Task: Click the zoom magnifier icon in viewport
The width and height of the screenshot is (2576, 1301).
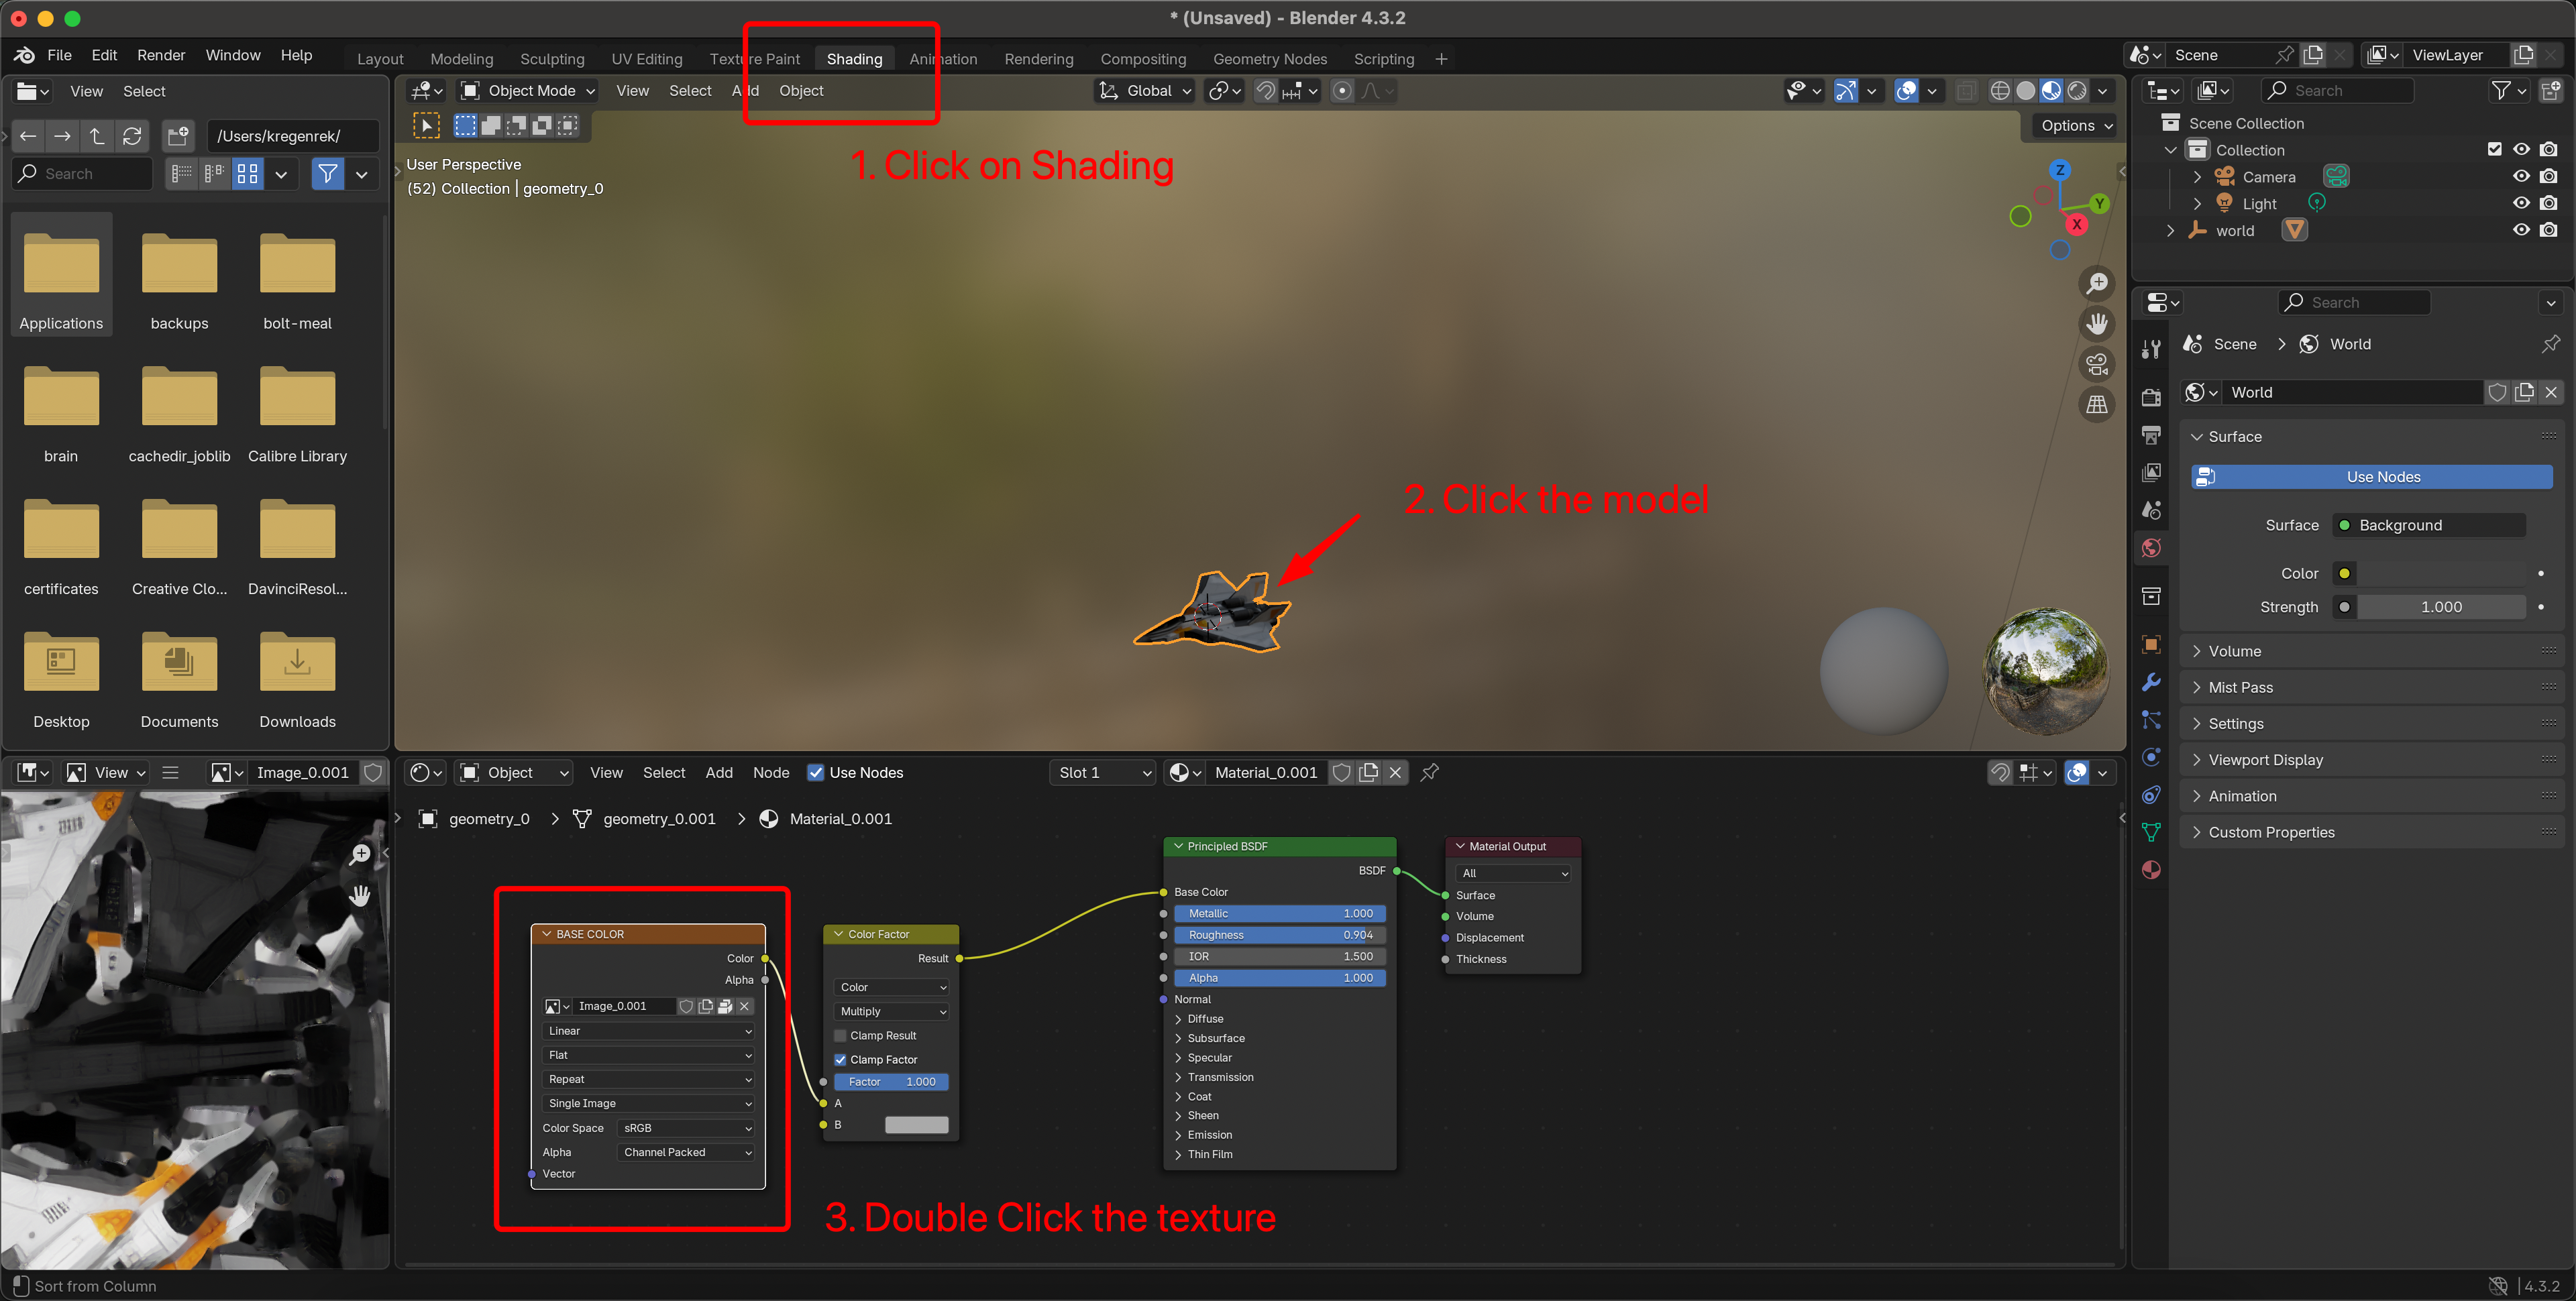Action: [2097, 284]
